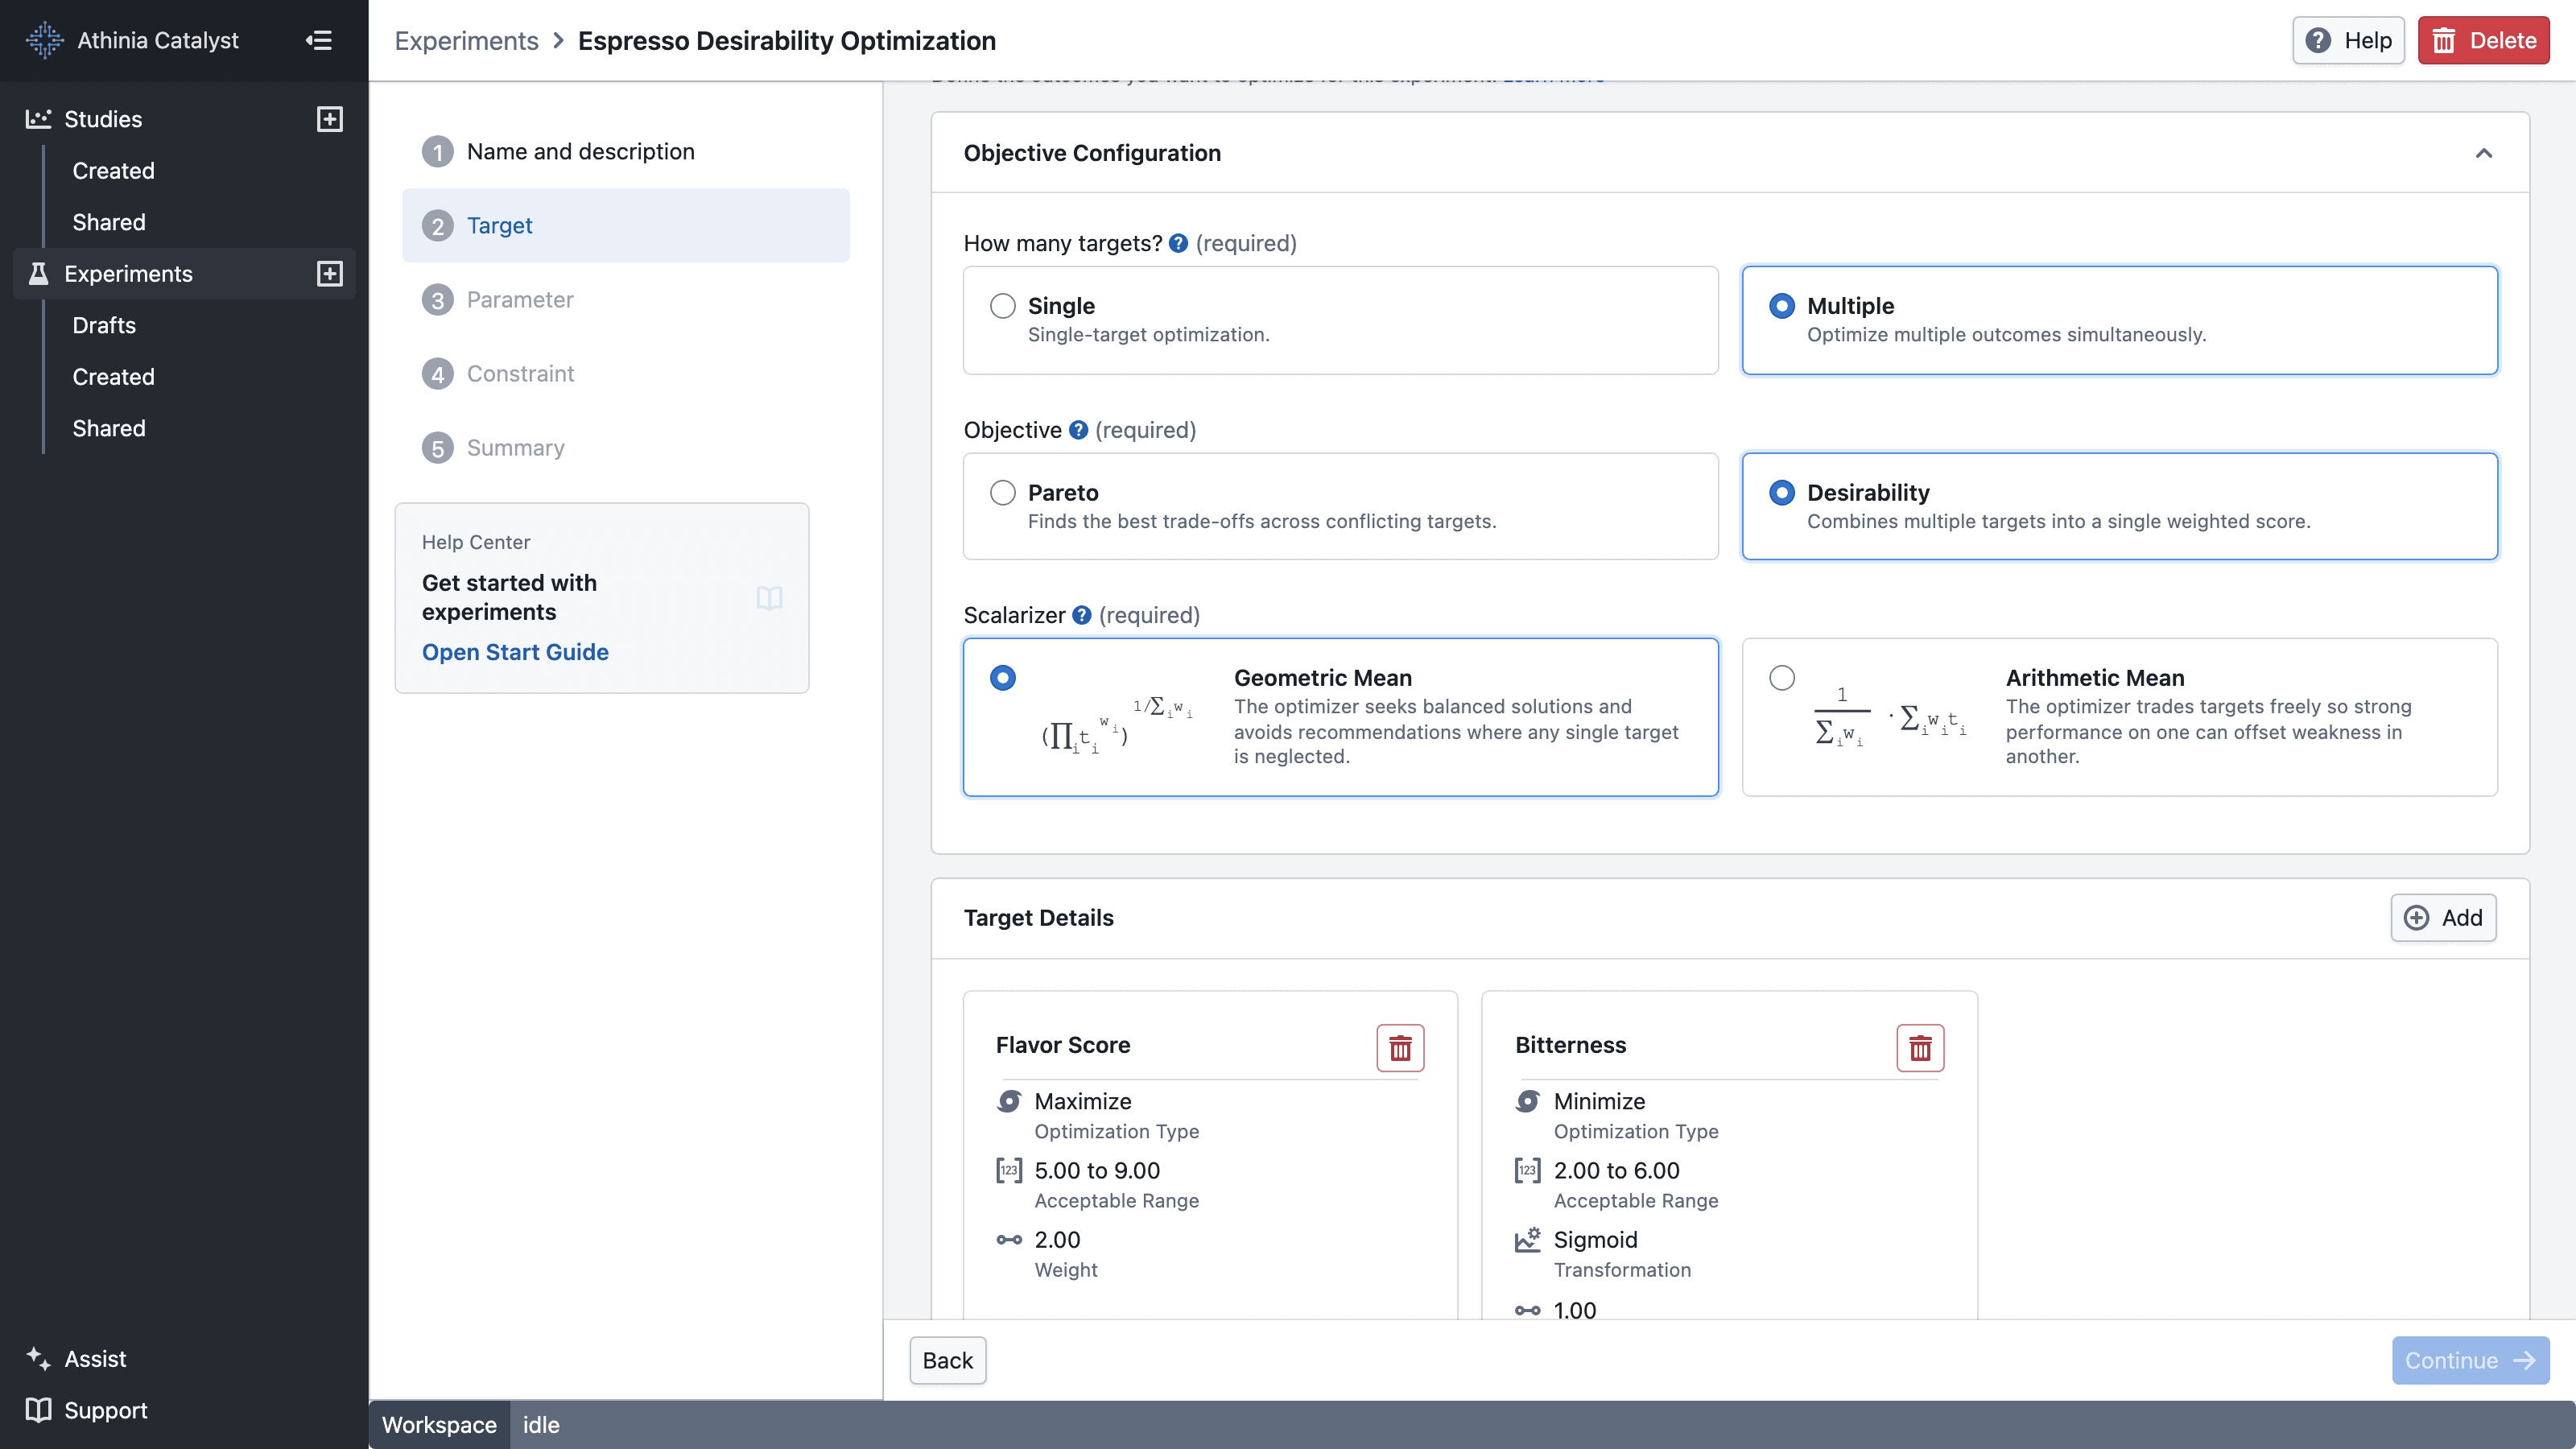Click the Flavor Score card title
Viewport: 2576px width, 1449px height.
click(1063, 1045)
